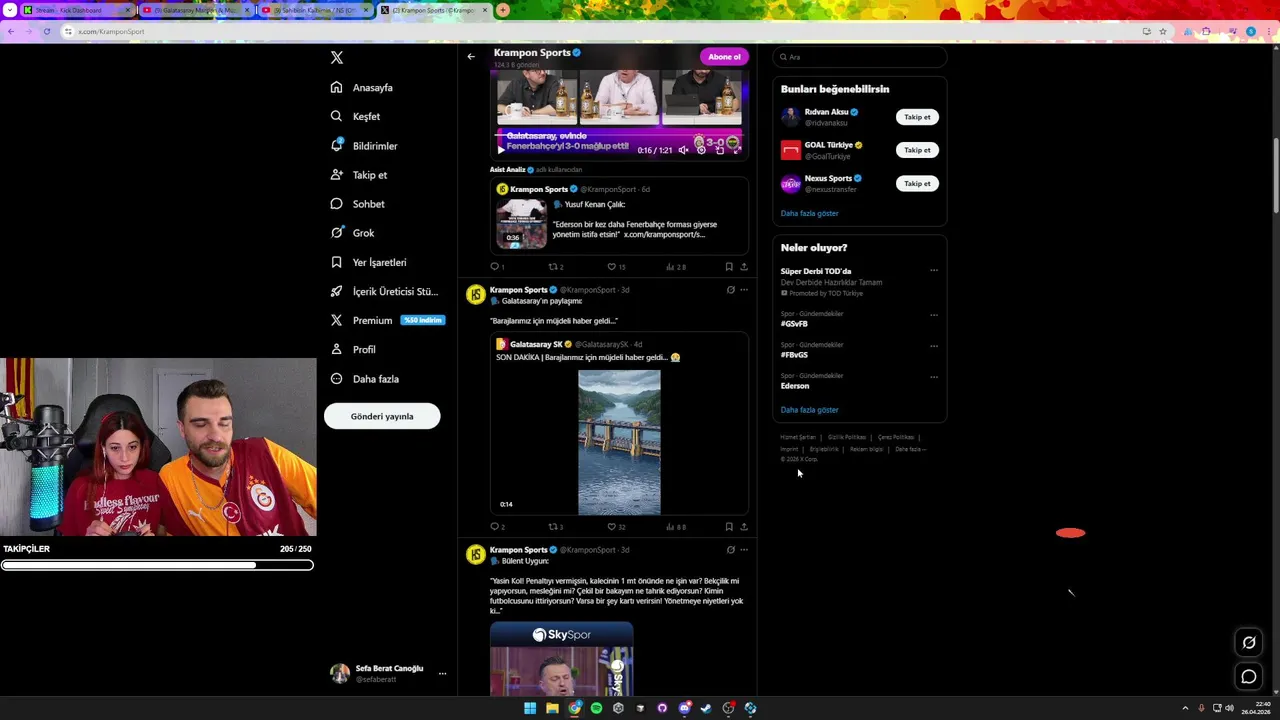Click Daha fazla göster under Neler oluyor
Viewport: 1280px width, 720px height.
[809, 410]
